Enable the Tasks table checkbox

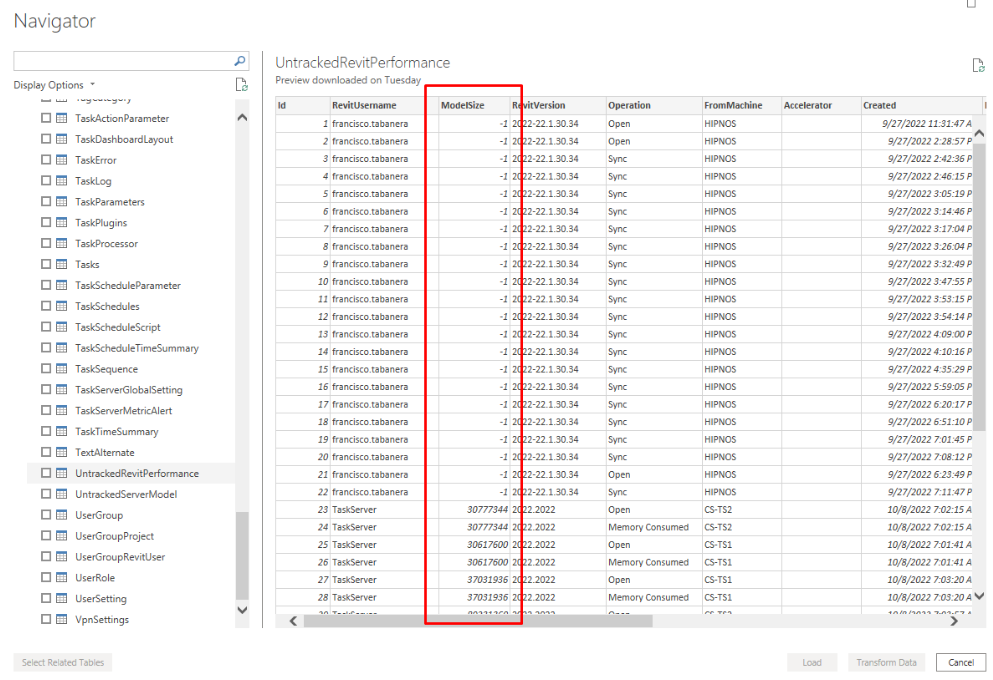(x=46, y=264)
